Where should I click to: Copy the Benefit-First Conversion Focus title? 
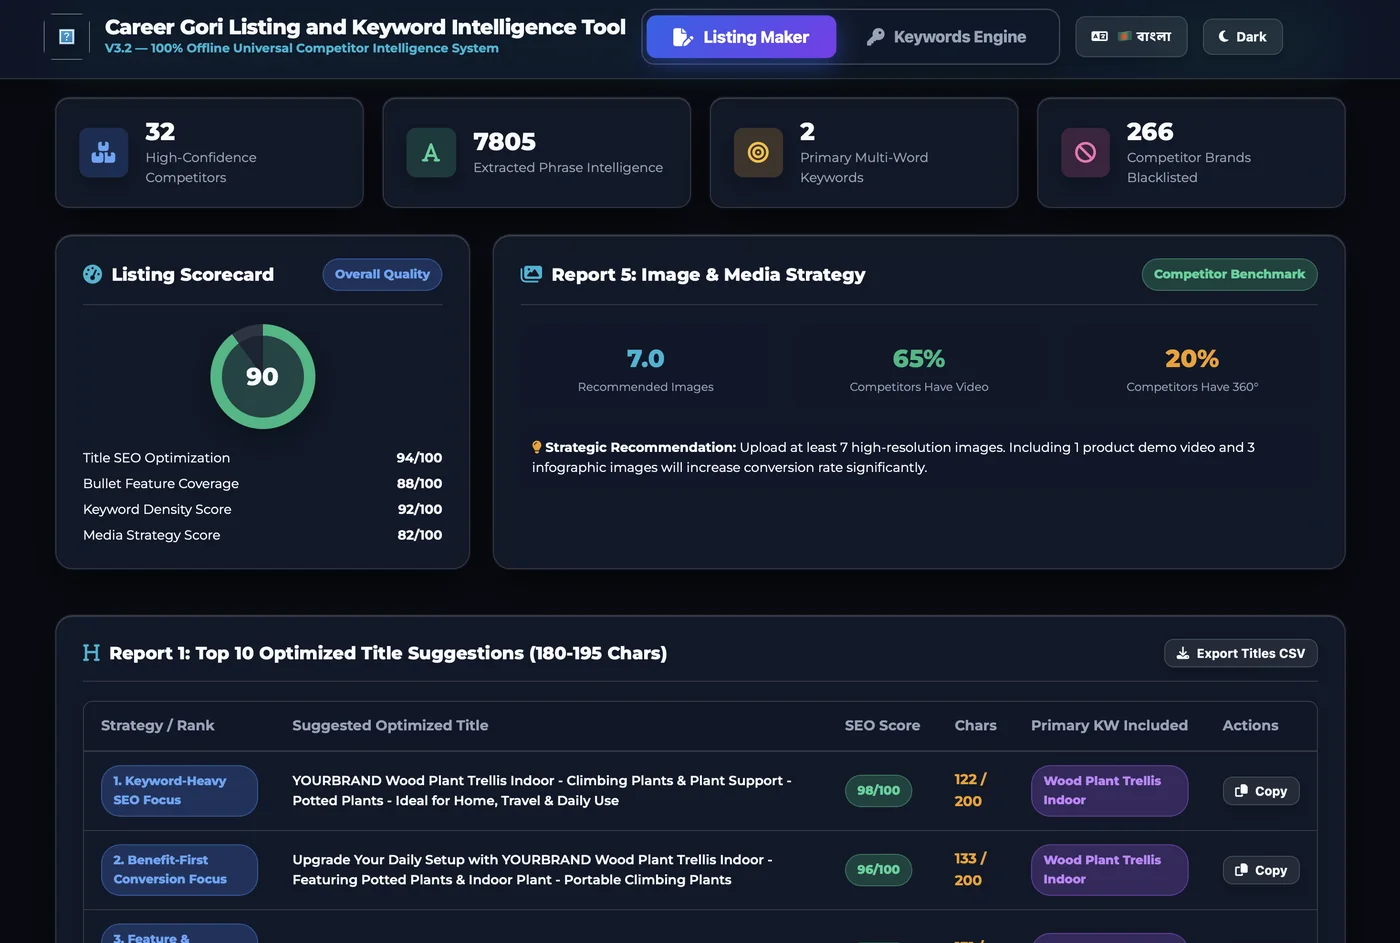point(1261,870)
